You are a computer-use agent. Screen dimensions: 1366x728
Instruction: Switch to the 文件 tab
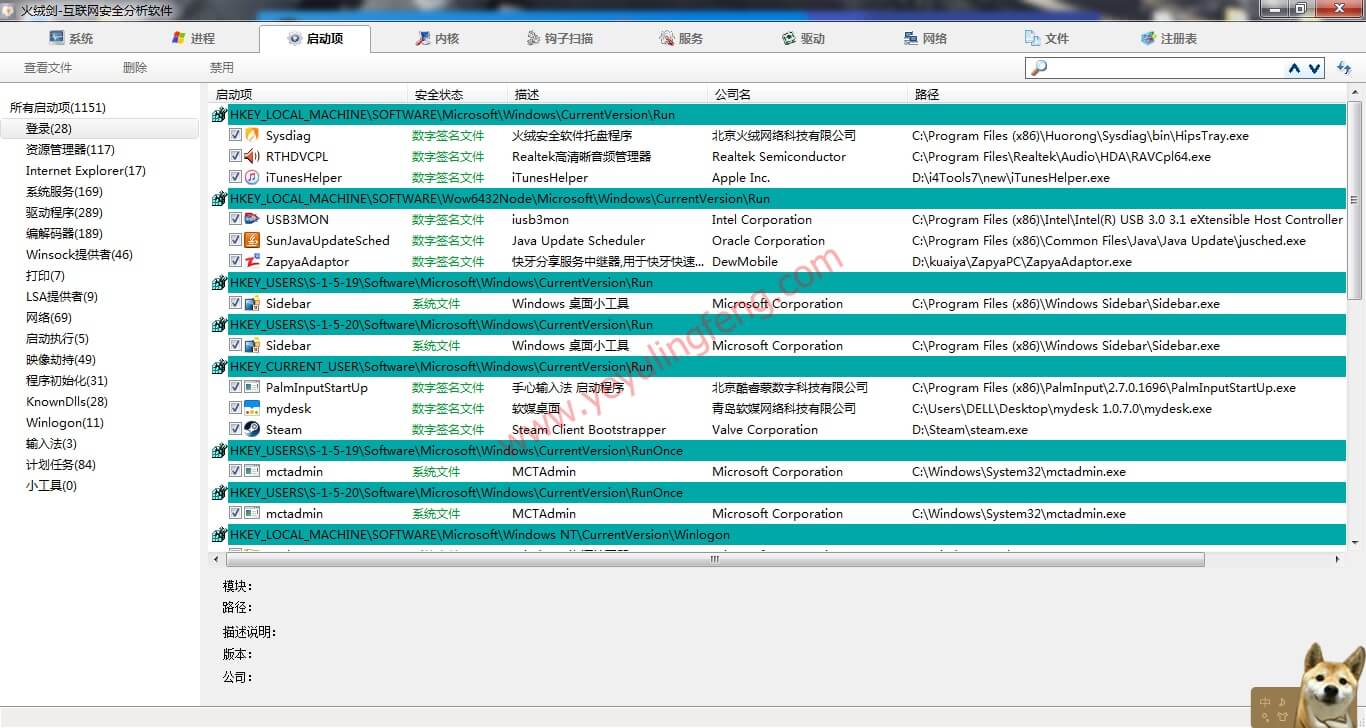click(x=1047, y=38)
